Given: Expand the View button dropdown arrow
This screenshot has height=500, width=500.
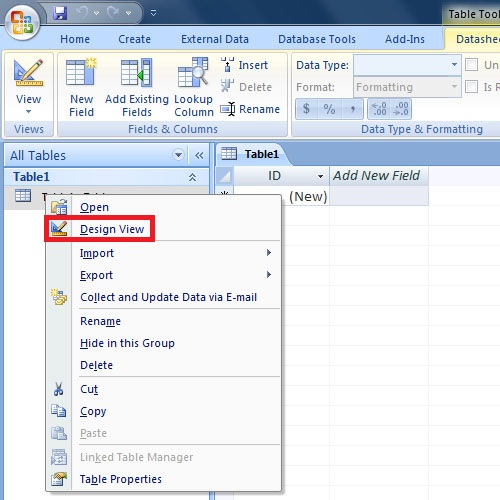Looking at the screenshot, I should (x=28, y=112).
